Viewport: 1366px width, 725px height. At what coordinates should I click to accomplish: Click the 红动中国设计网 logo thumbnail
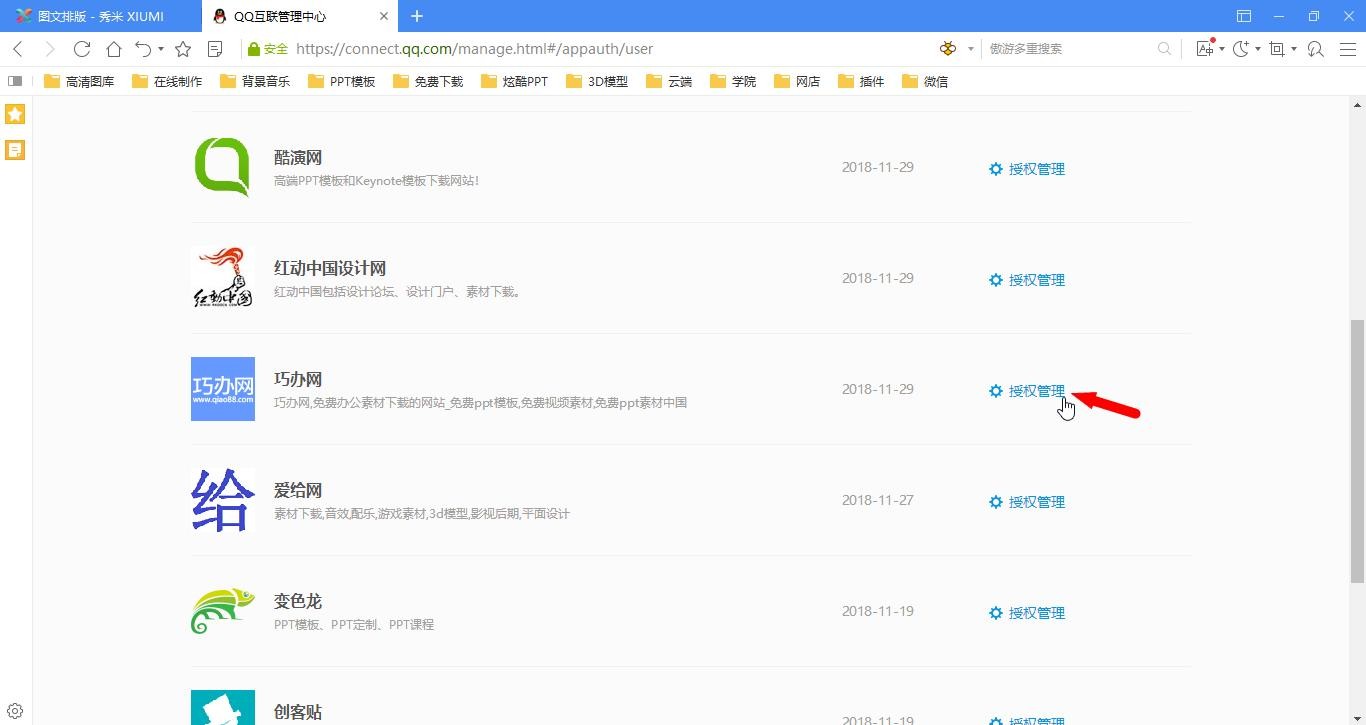222,277
